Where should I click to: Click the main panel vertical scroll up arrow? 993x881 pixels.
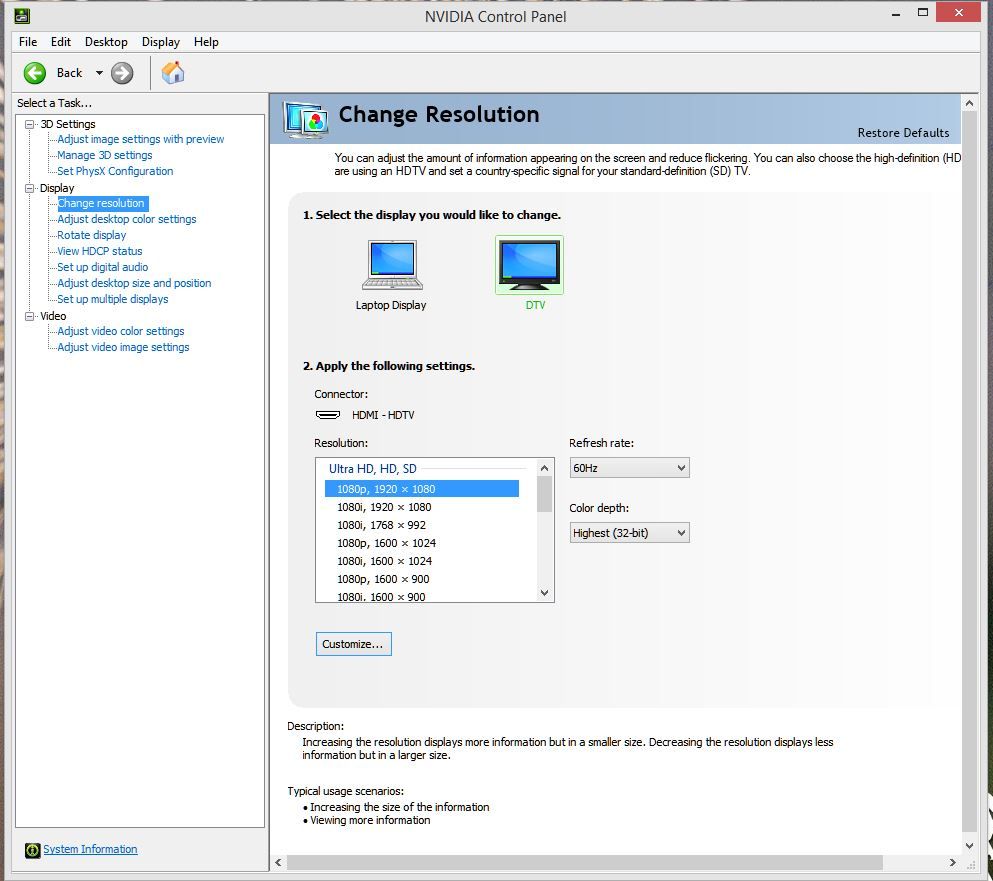pos(970,103)
